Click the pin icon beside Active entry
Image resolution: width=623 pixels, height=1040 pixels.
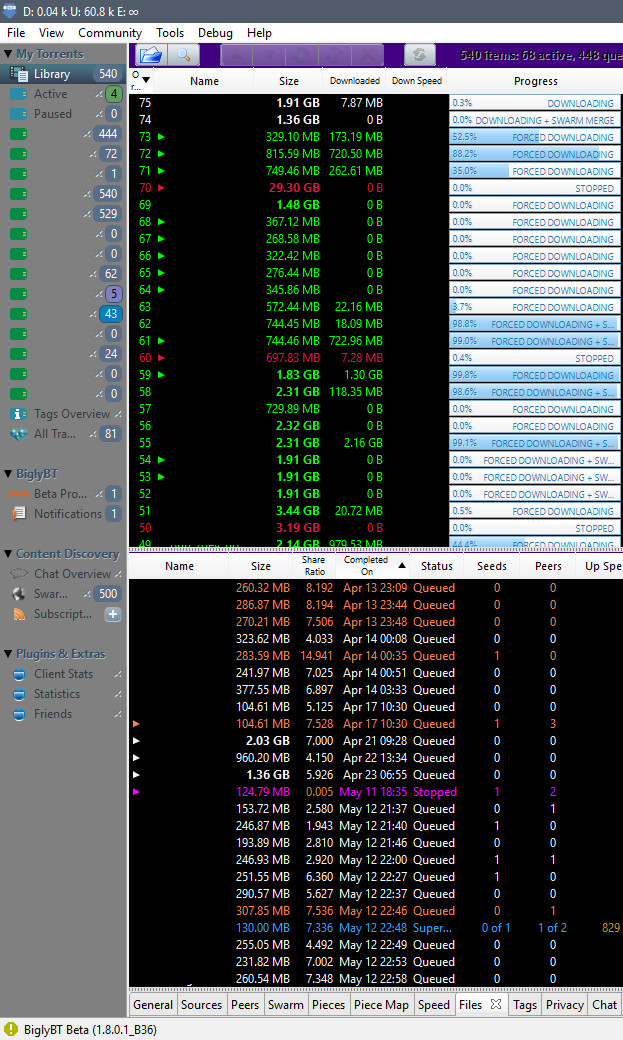(x=98, y=94)
